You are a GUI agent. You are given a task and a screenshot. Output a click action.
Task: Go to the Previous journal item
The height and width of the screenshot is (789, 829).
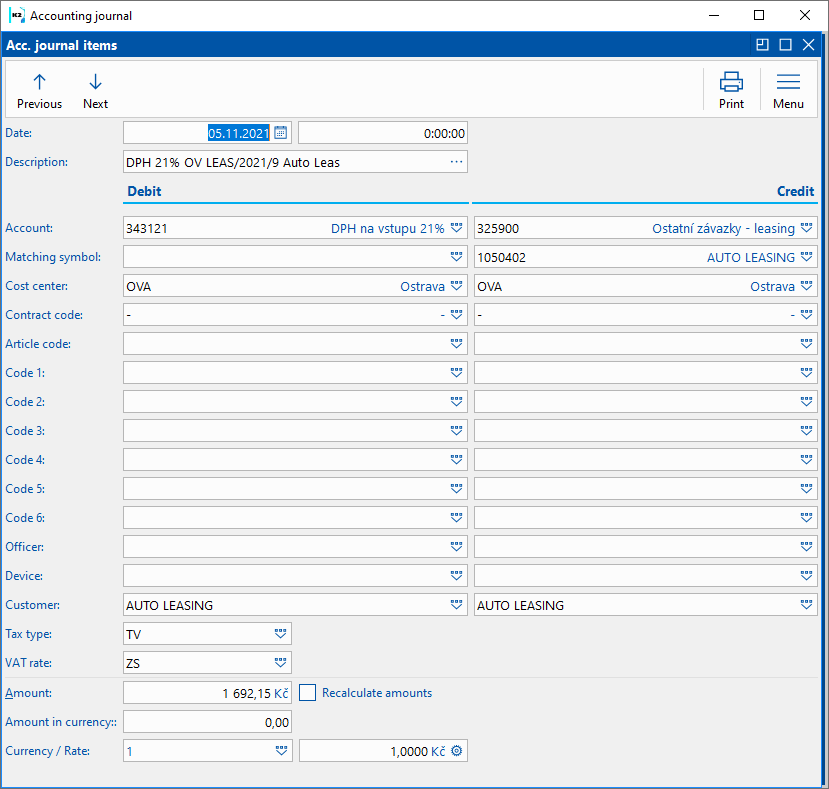coord(39,90)
